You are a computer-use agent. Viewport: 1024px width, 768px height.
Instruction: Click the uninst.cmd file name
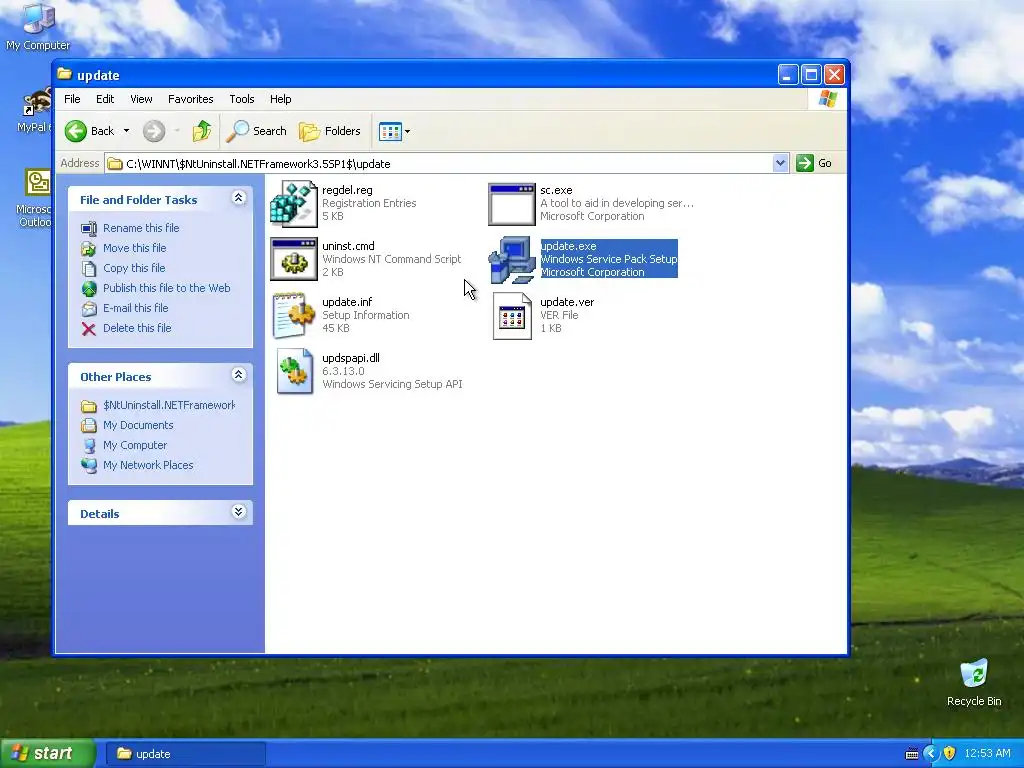(x=348, y=246)
